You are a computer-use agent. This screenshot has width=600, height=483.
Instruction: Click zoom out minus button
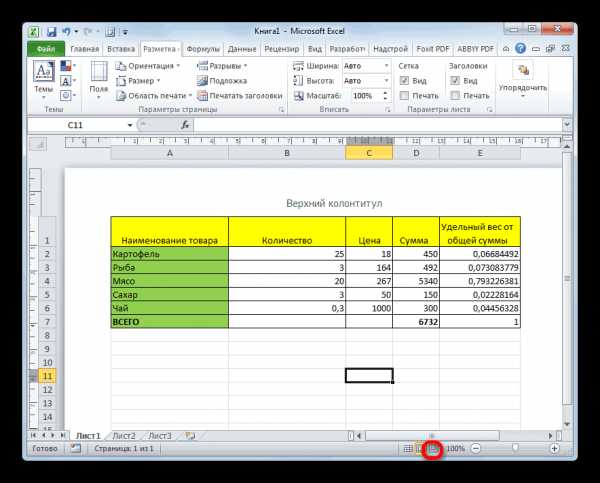[x=476, y=448]
